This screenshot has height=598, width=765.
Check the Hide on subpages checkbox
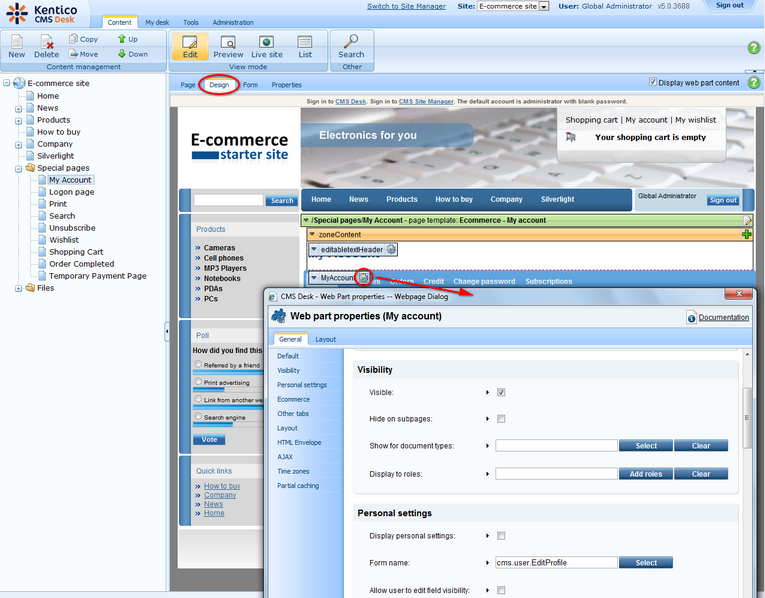tap(501, 419)
